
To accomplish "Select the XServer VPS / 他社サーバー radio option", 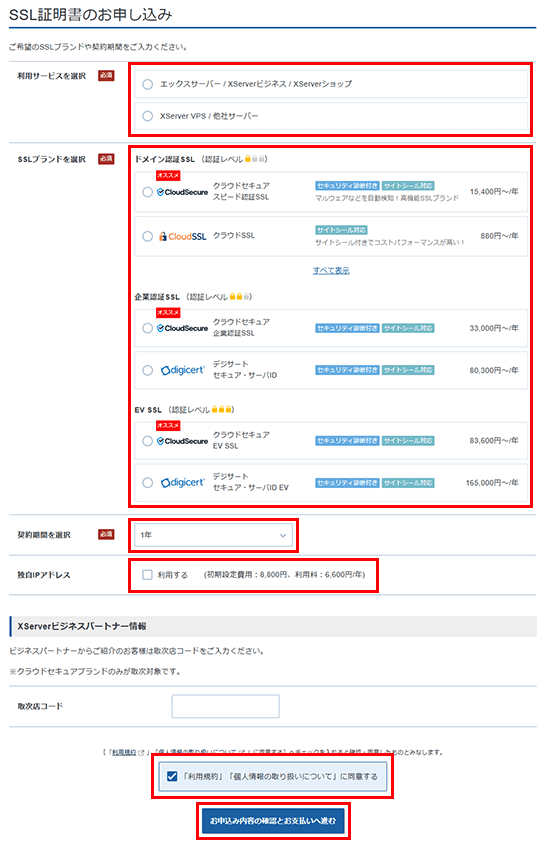I will (x=147, y=116).
